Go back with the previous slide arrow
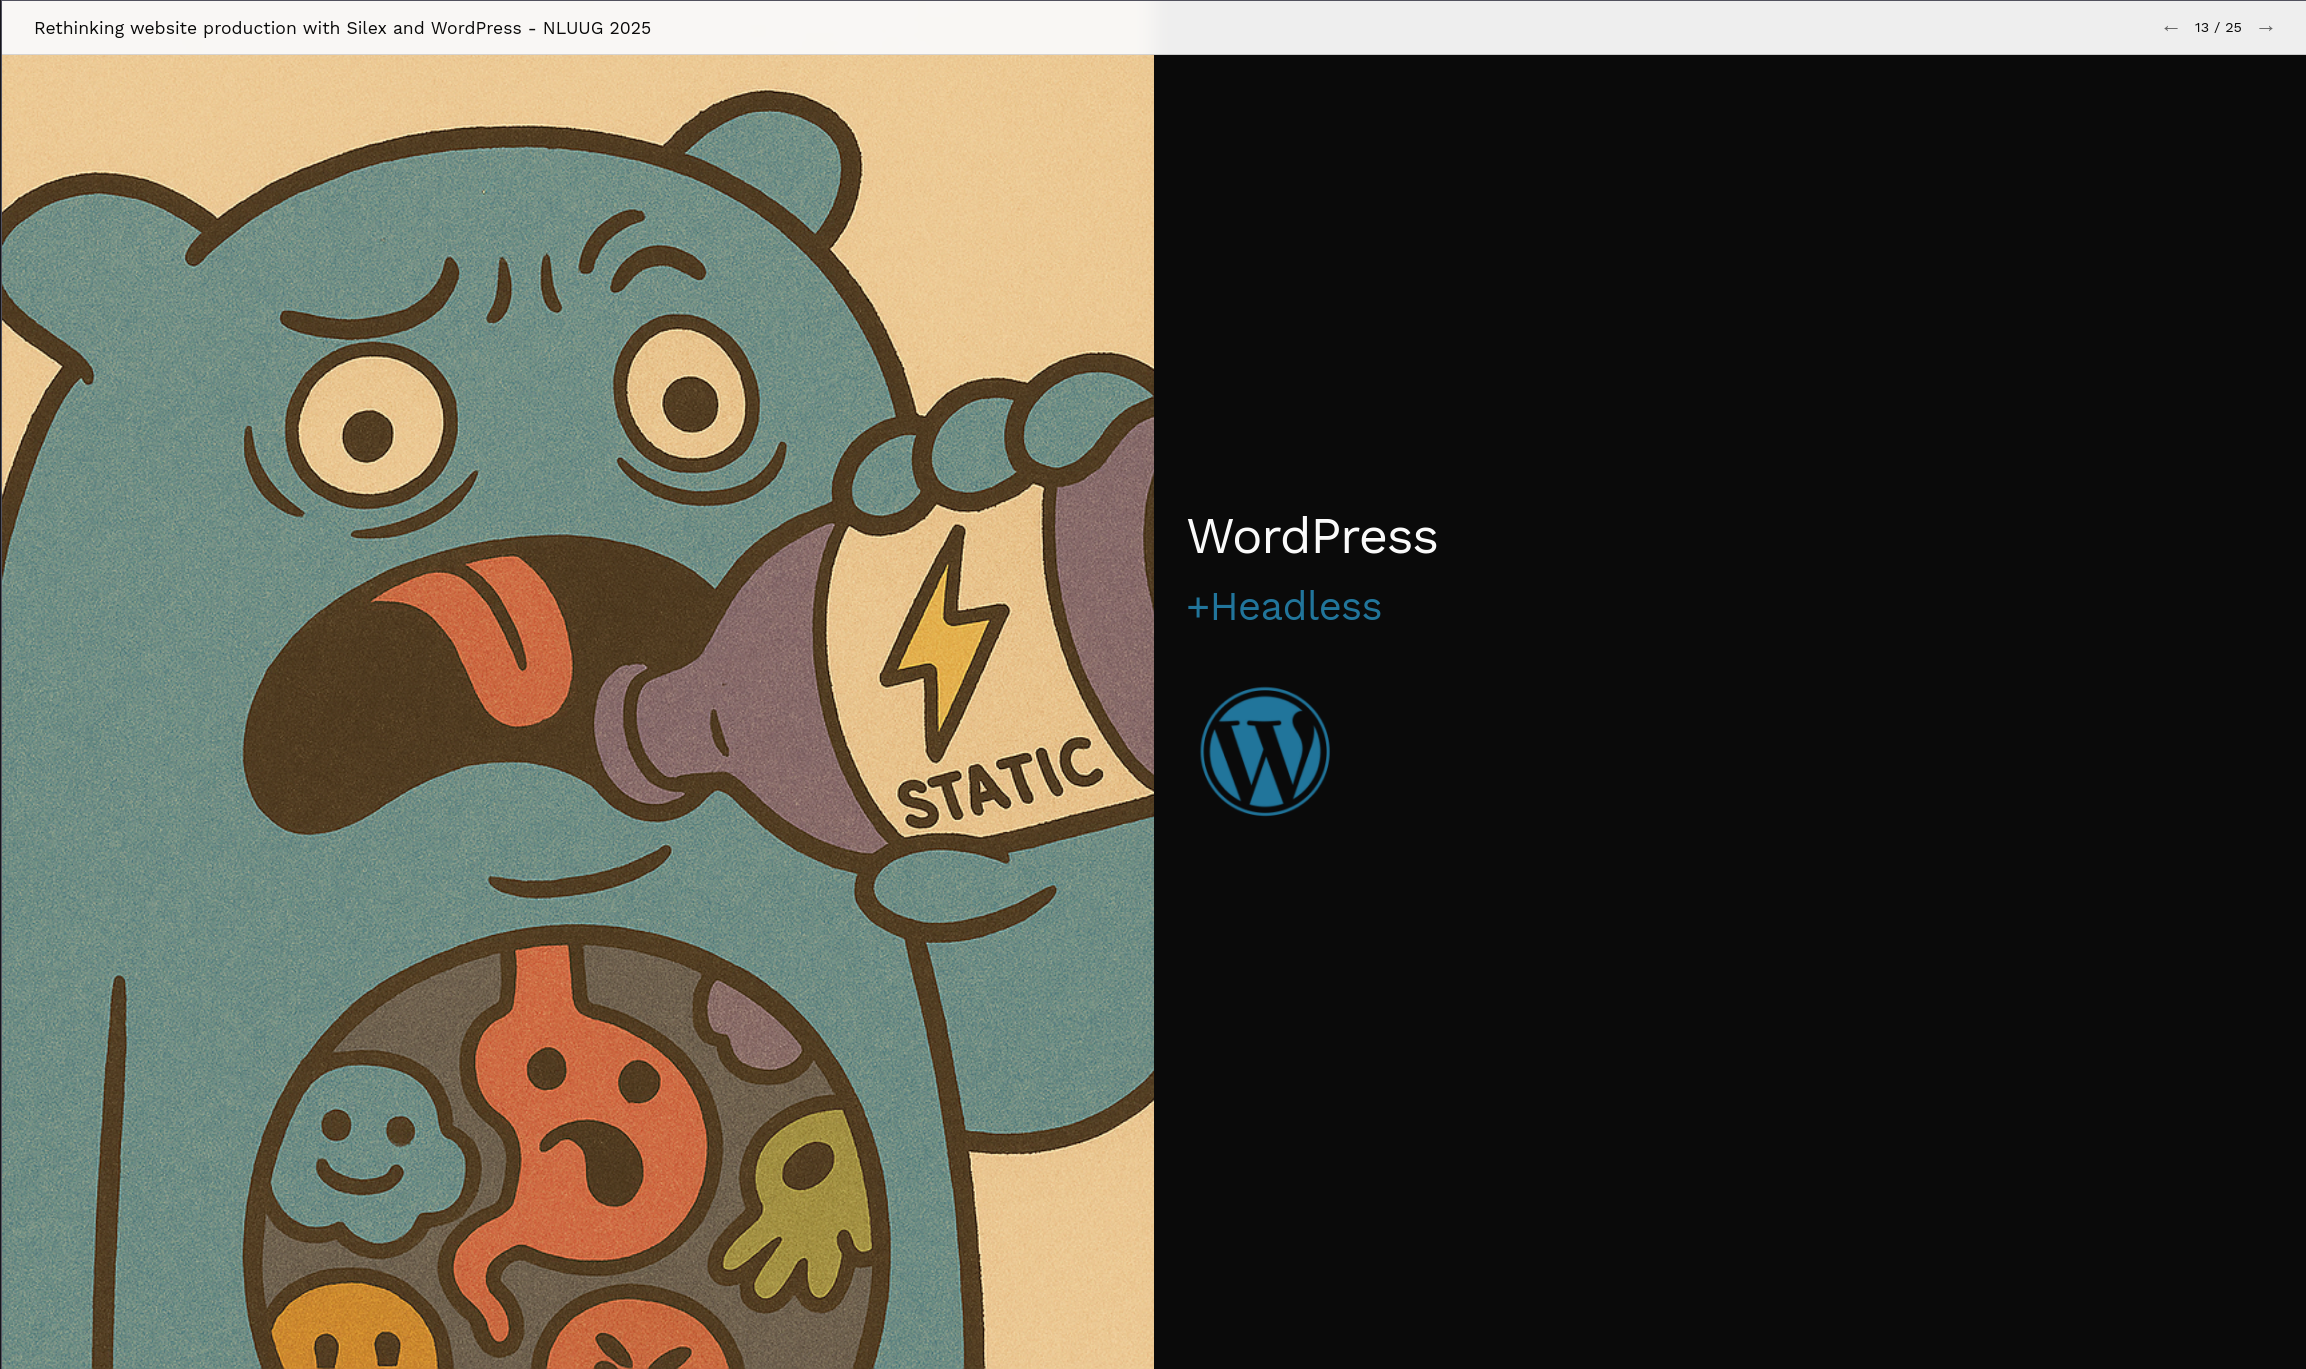The height and width of the screenshot is (1369, 2306). [2170, 28]
